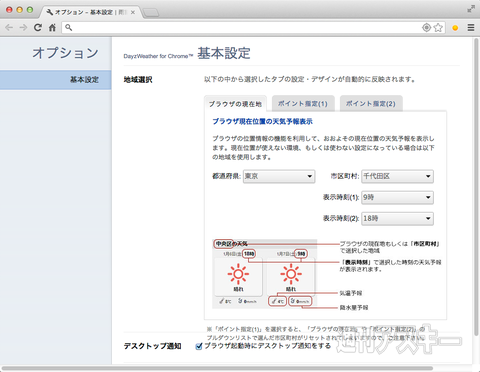Screen dimensions: 480x372
Task: Reload the page with refresh icon
Action: (x=38, y=27)
